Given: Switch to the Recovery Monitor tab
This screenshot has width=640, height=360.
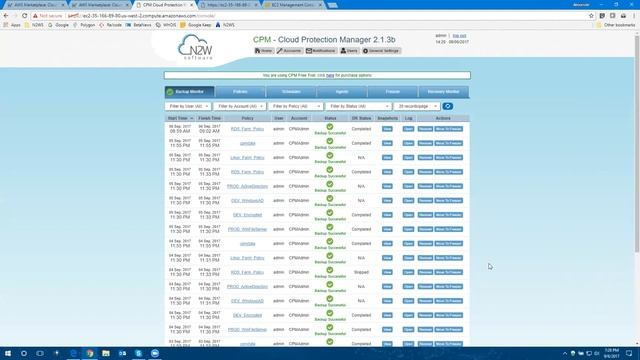Looking at the screenshot, I should pos(444,92).
